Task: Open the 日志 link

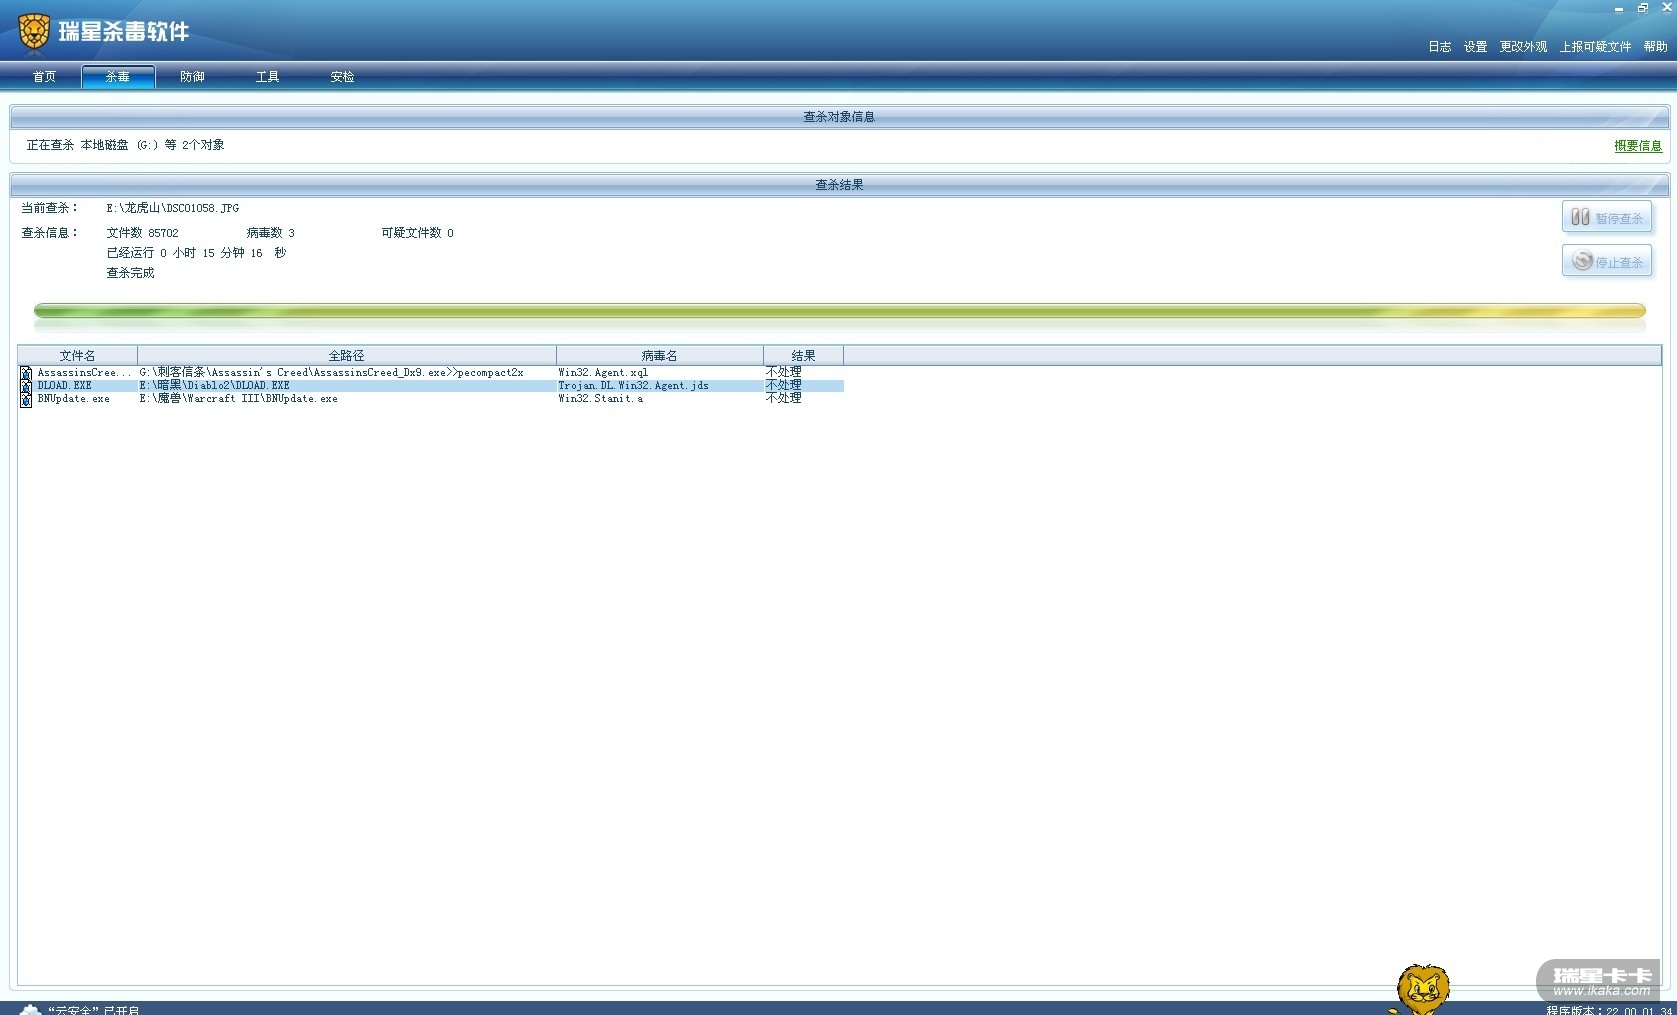Action: [1439, 47]
